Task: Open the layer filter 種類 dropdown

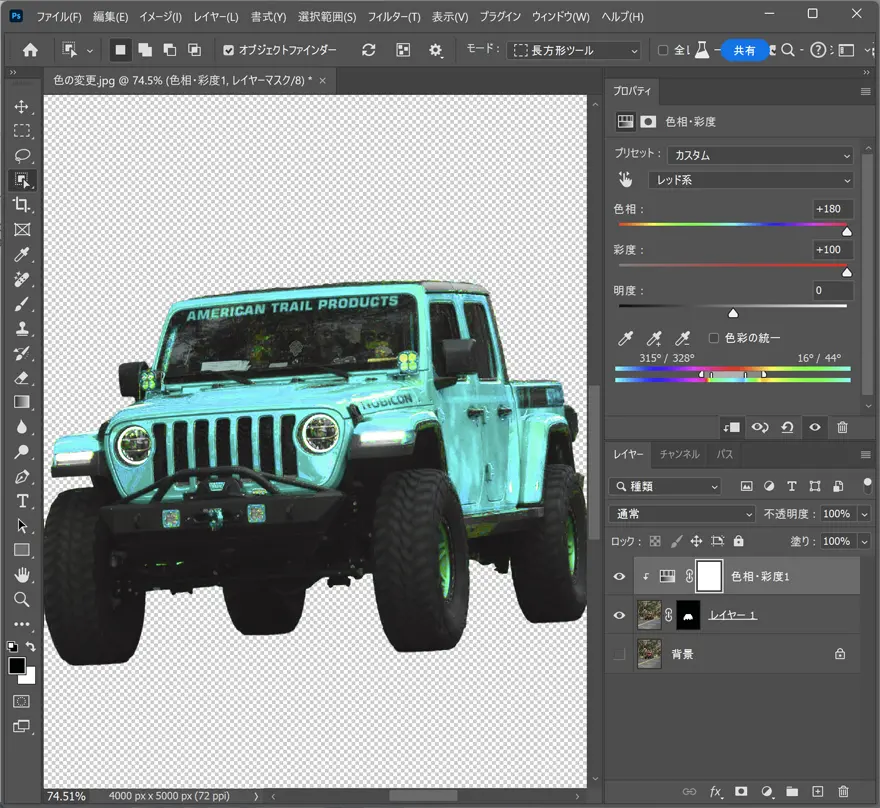Action: coord(665,486)
